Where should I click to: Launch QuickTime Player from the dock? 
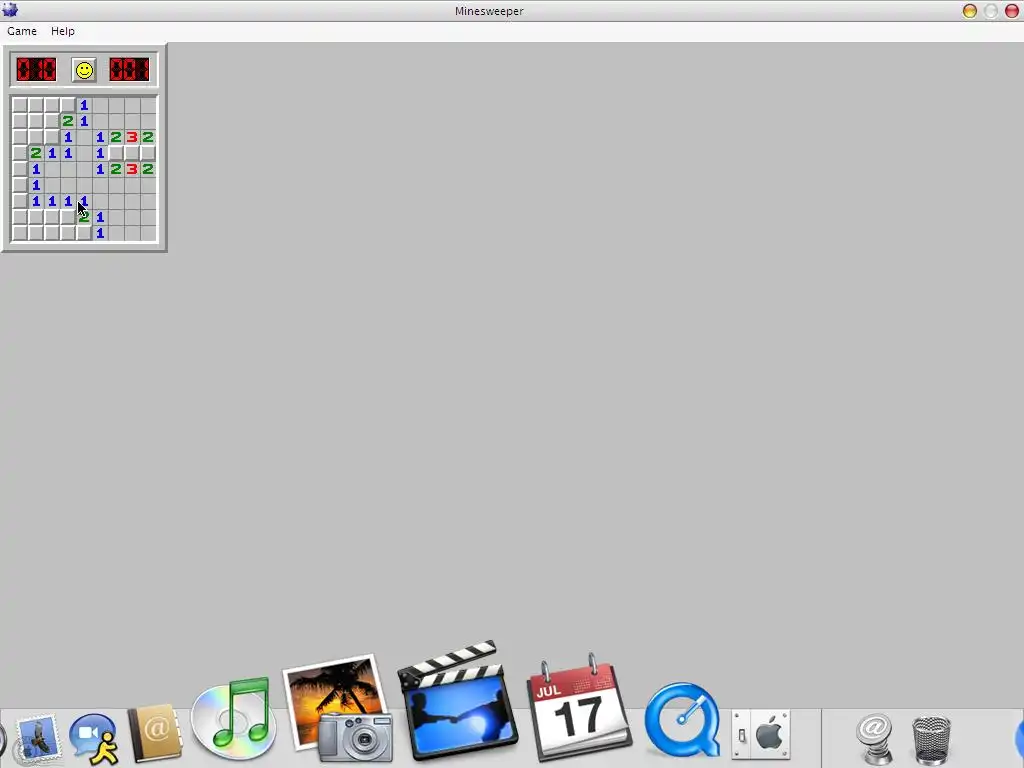(682, 718)
